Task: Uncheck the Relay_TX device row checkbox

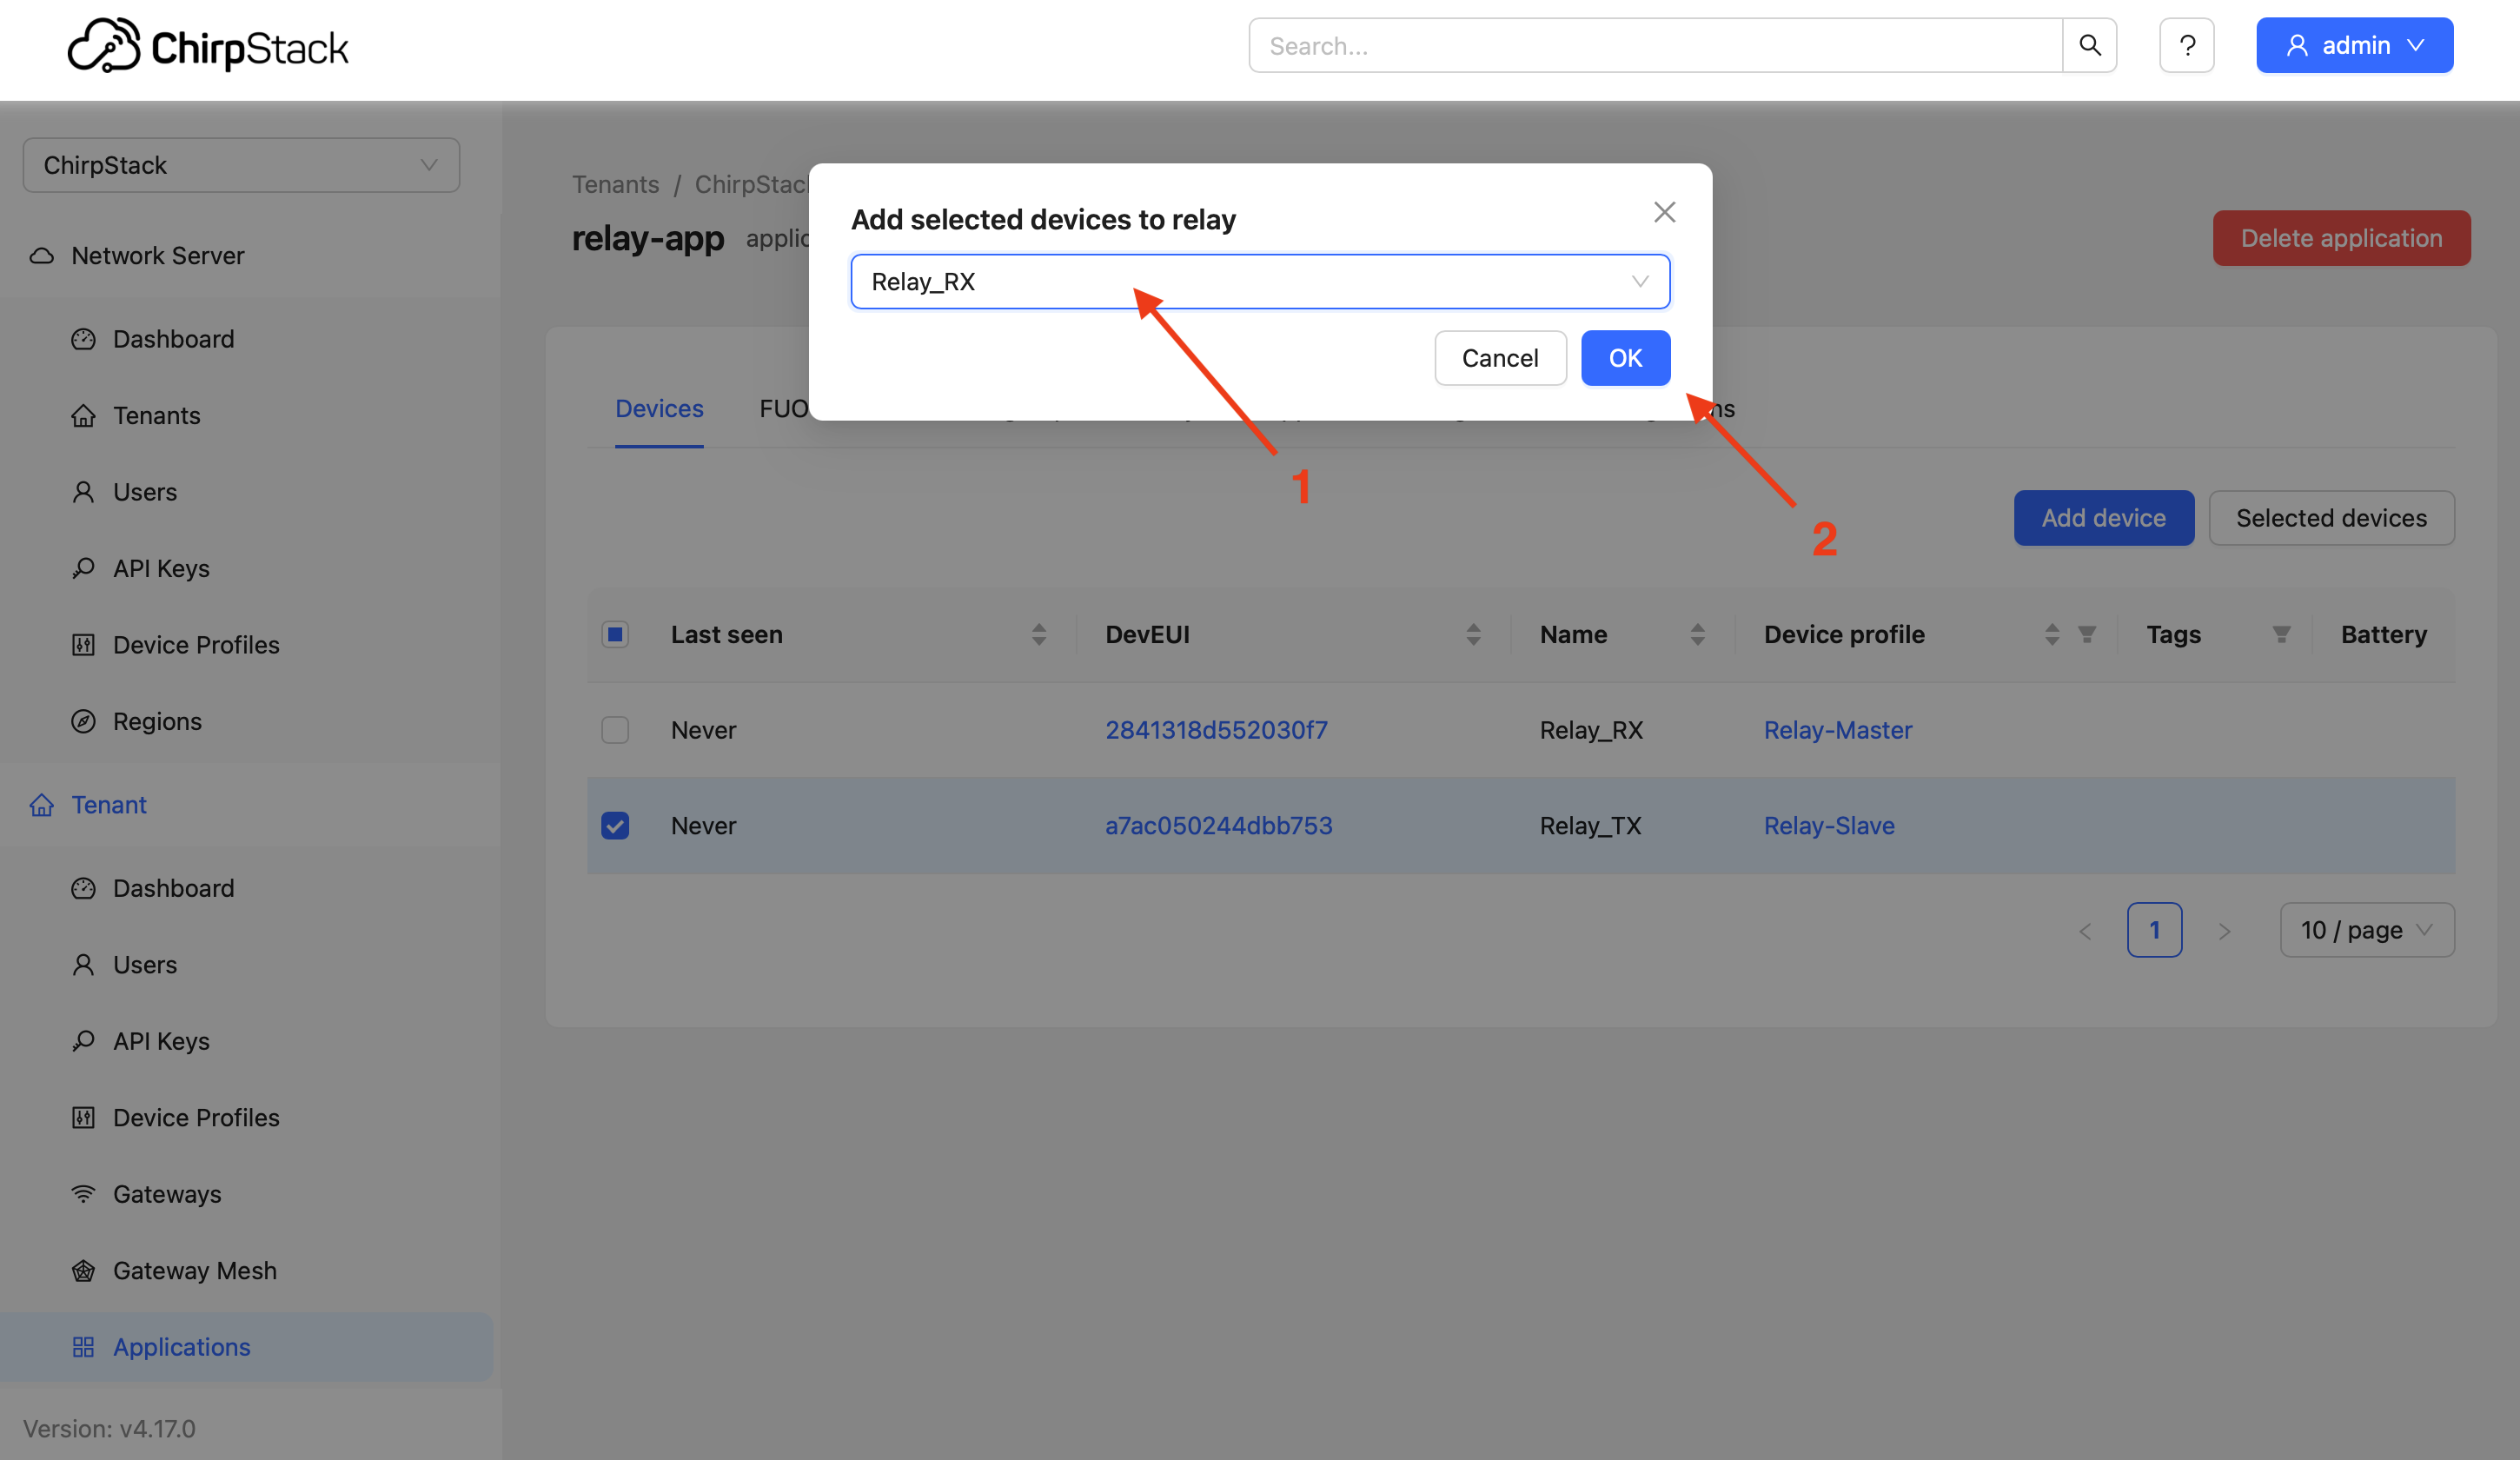Action: [x=615, y=826]
